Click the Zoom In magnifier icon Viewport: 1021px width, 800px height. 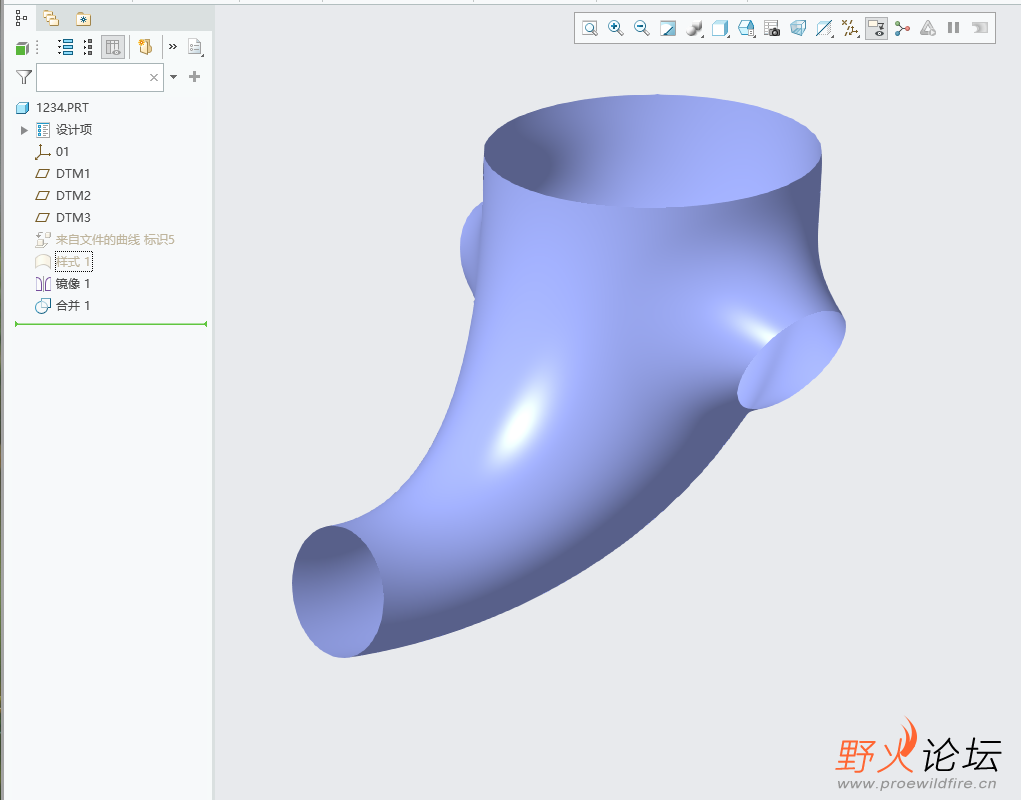click(616, 29)
